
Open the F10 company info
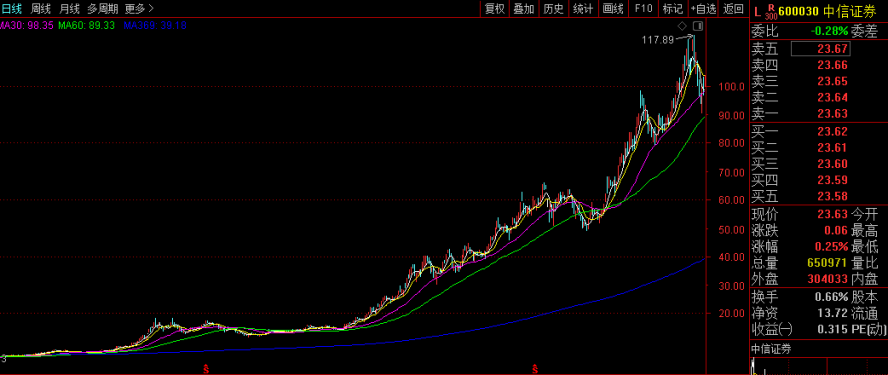click(643, 8)
